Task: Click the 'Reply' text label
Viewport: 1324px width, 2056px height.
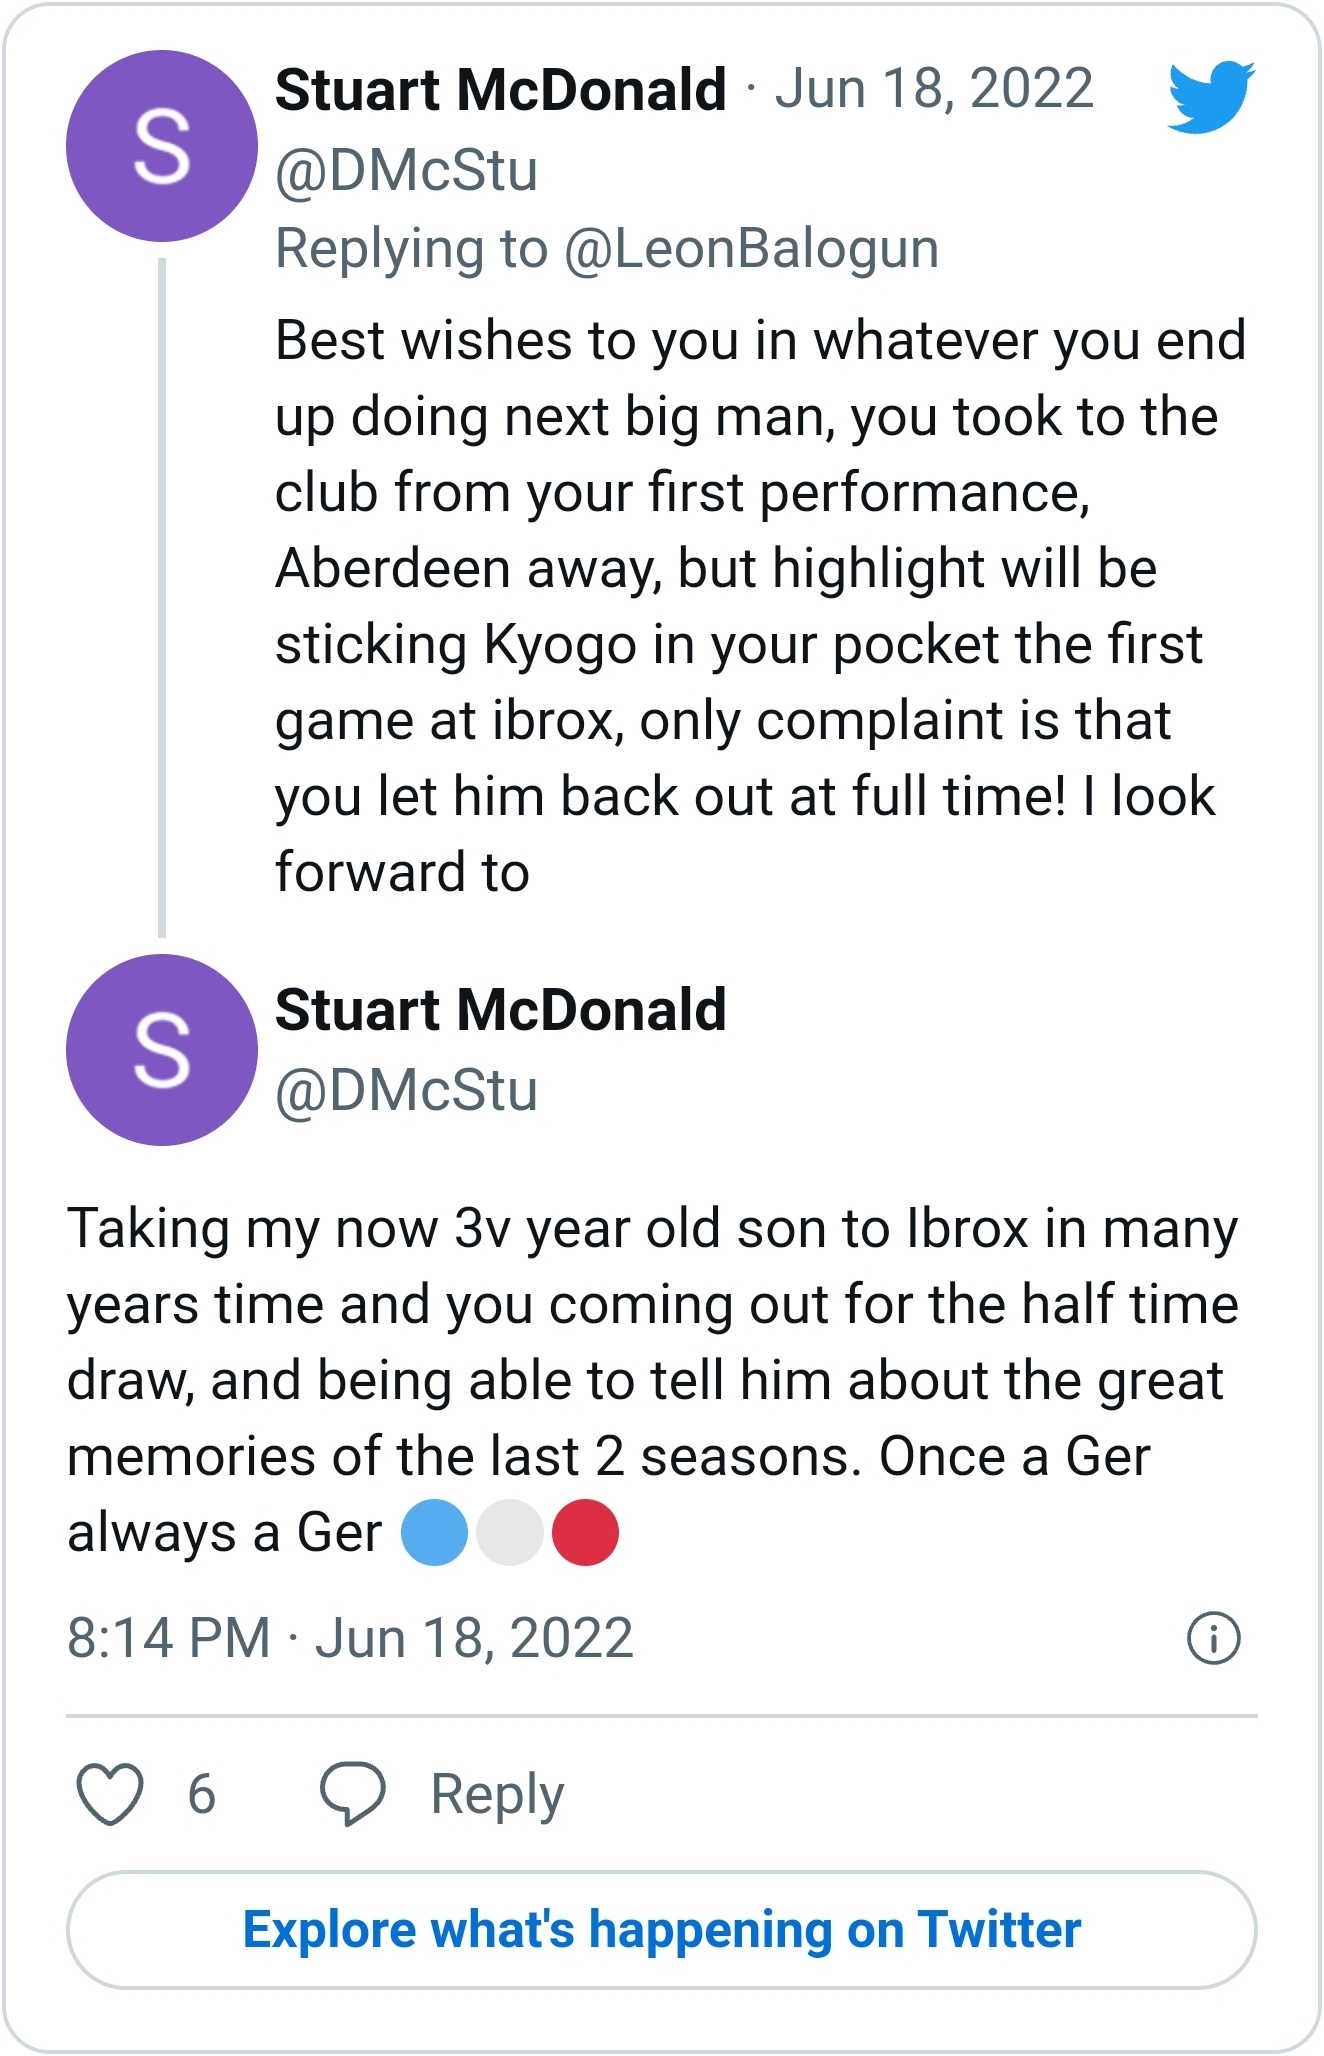Action: pyautogui.click(x=497, y=1794)
